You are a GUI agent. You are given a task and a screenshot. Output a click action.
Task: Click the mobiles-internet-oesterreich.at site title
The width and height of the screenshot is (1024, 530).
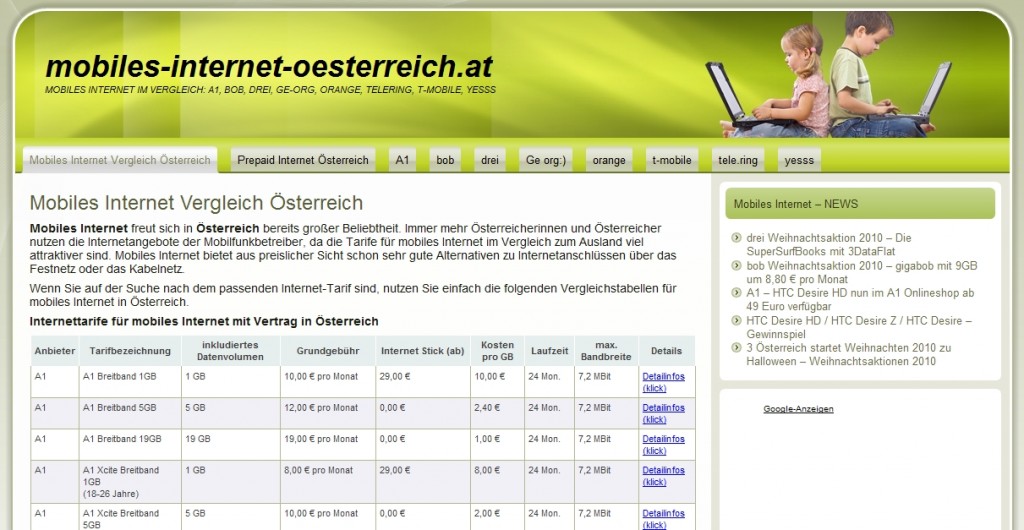269,67
